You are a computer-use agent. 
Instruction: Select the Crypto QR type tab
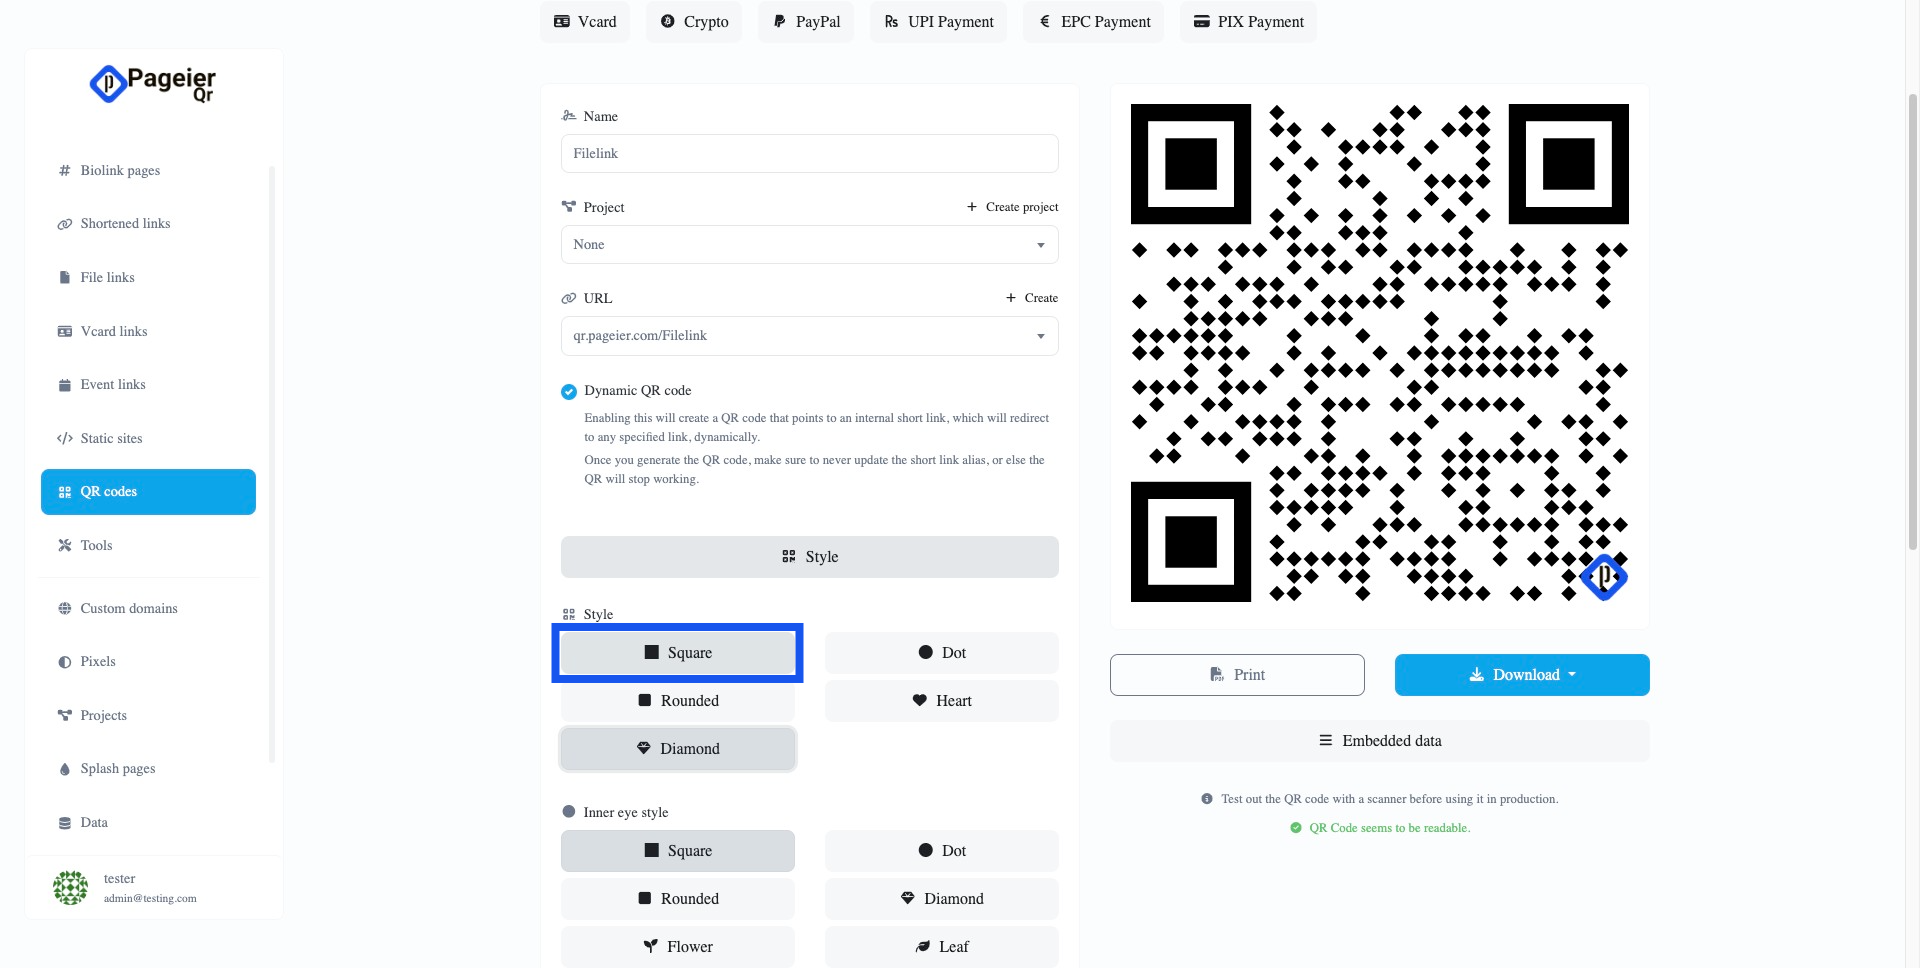694,22
